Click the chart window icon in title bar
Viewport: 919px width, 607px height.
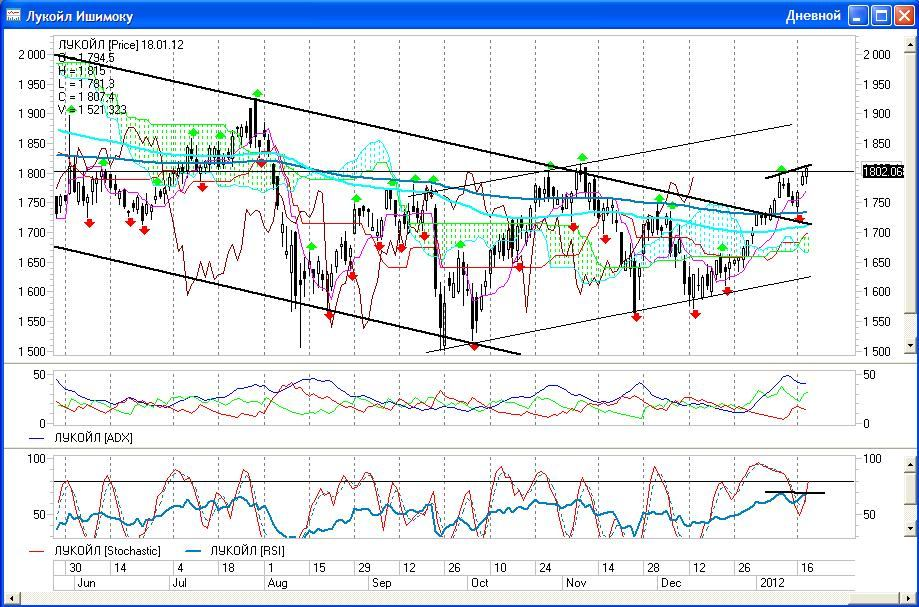pos(13,15)
